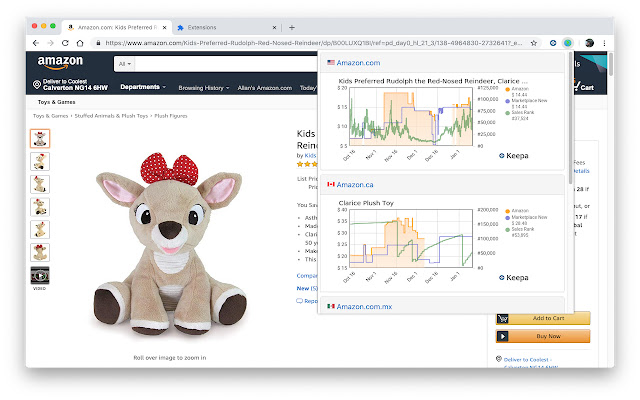Screen dimensions: 640x400
Task: Click the browser reload page icon
Action: click(x=66, y=43)
